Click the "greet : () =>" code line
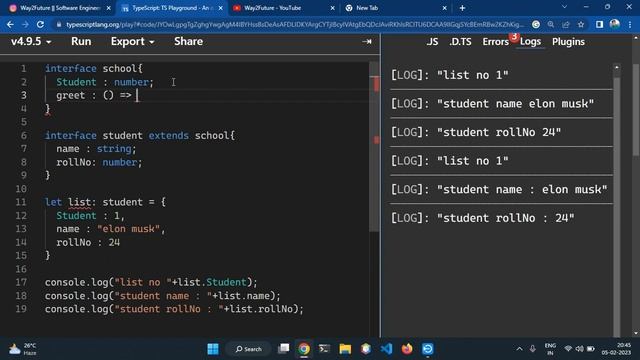640x360 pixels. click(x=94, y=96)
